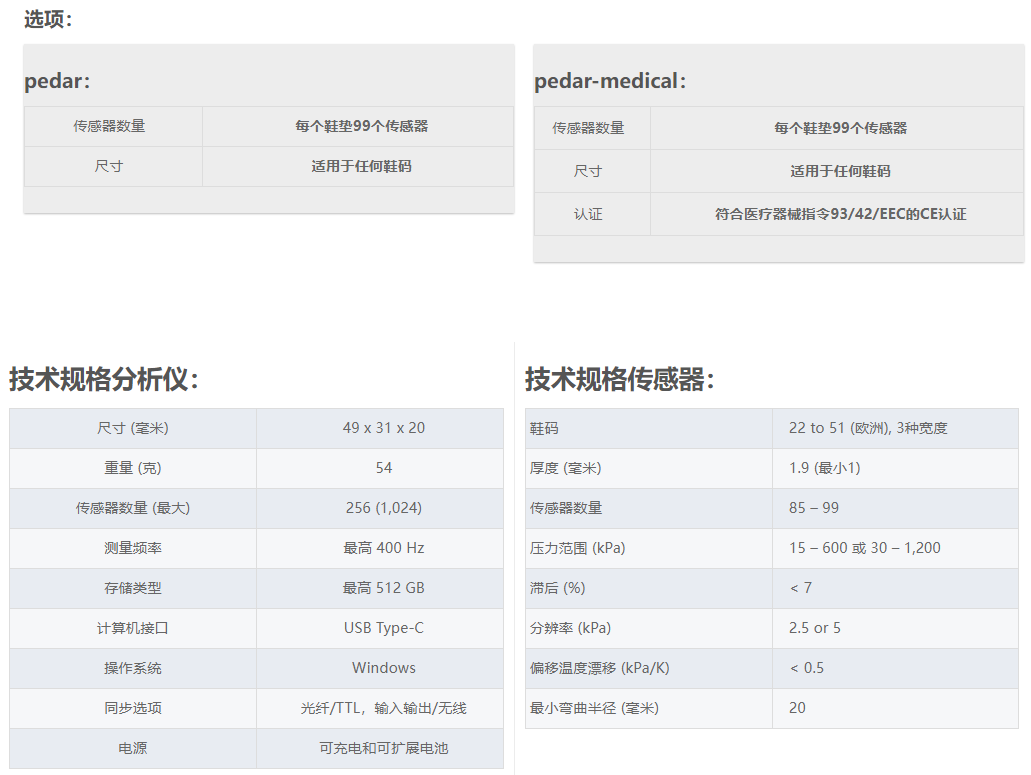Click 符合医疗器械指令93/42/EEC的CE认证 text

click(841, 214)
